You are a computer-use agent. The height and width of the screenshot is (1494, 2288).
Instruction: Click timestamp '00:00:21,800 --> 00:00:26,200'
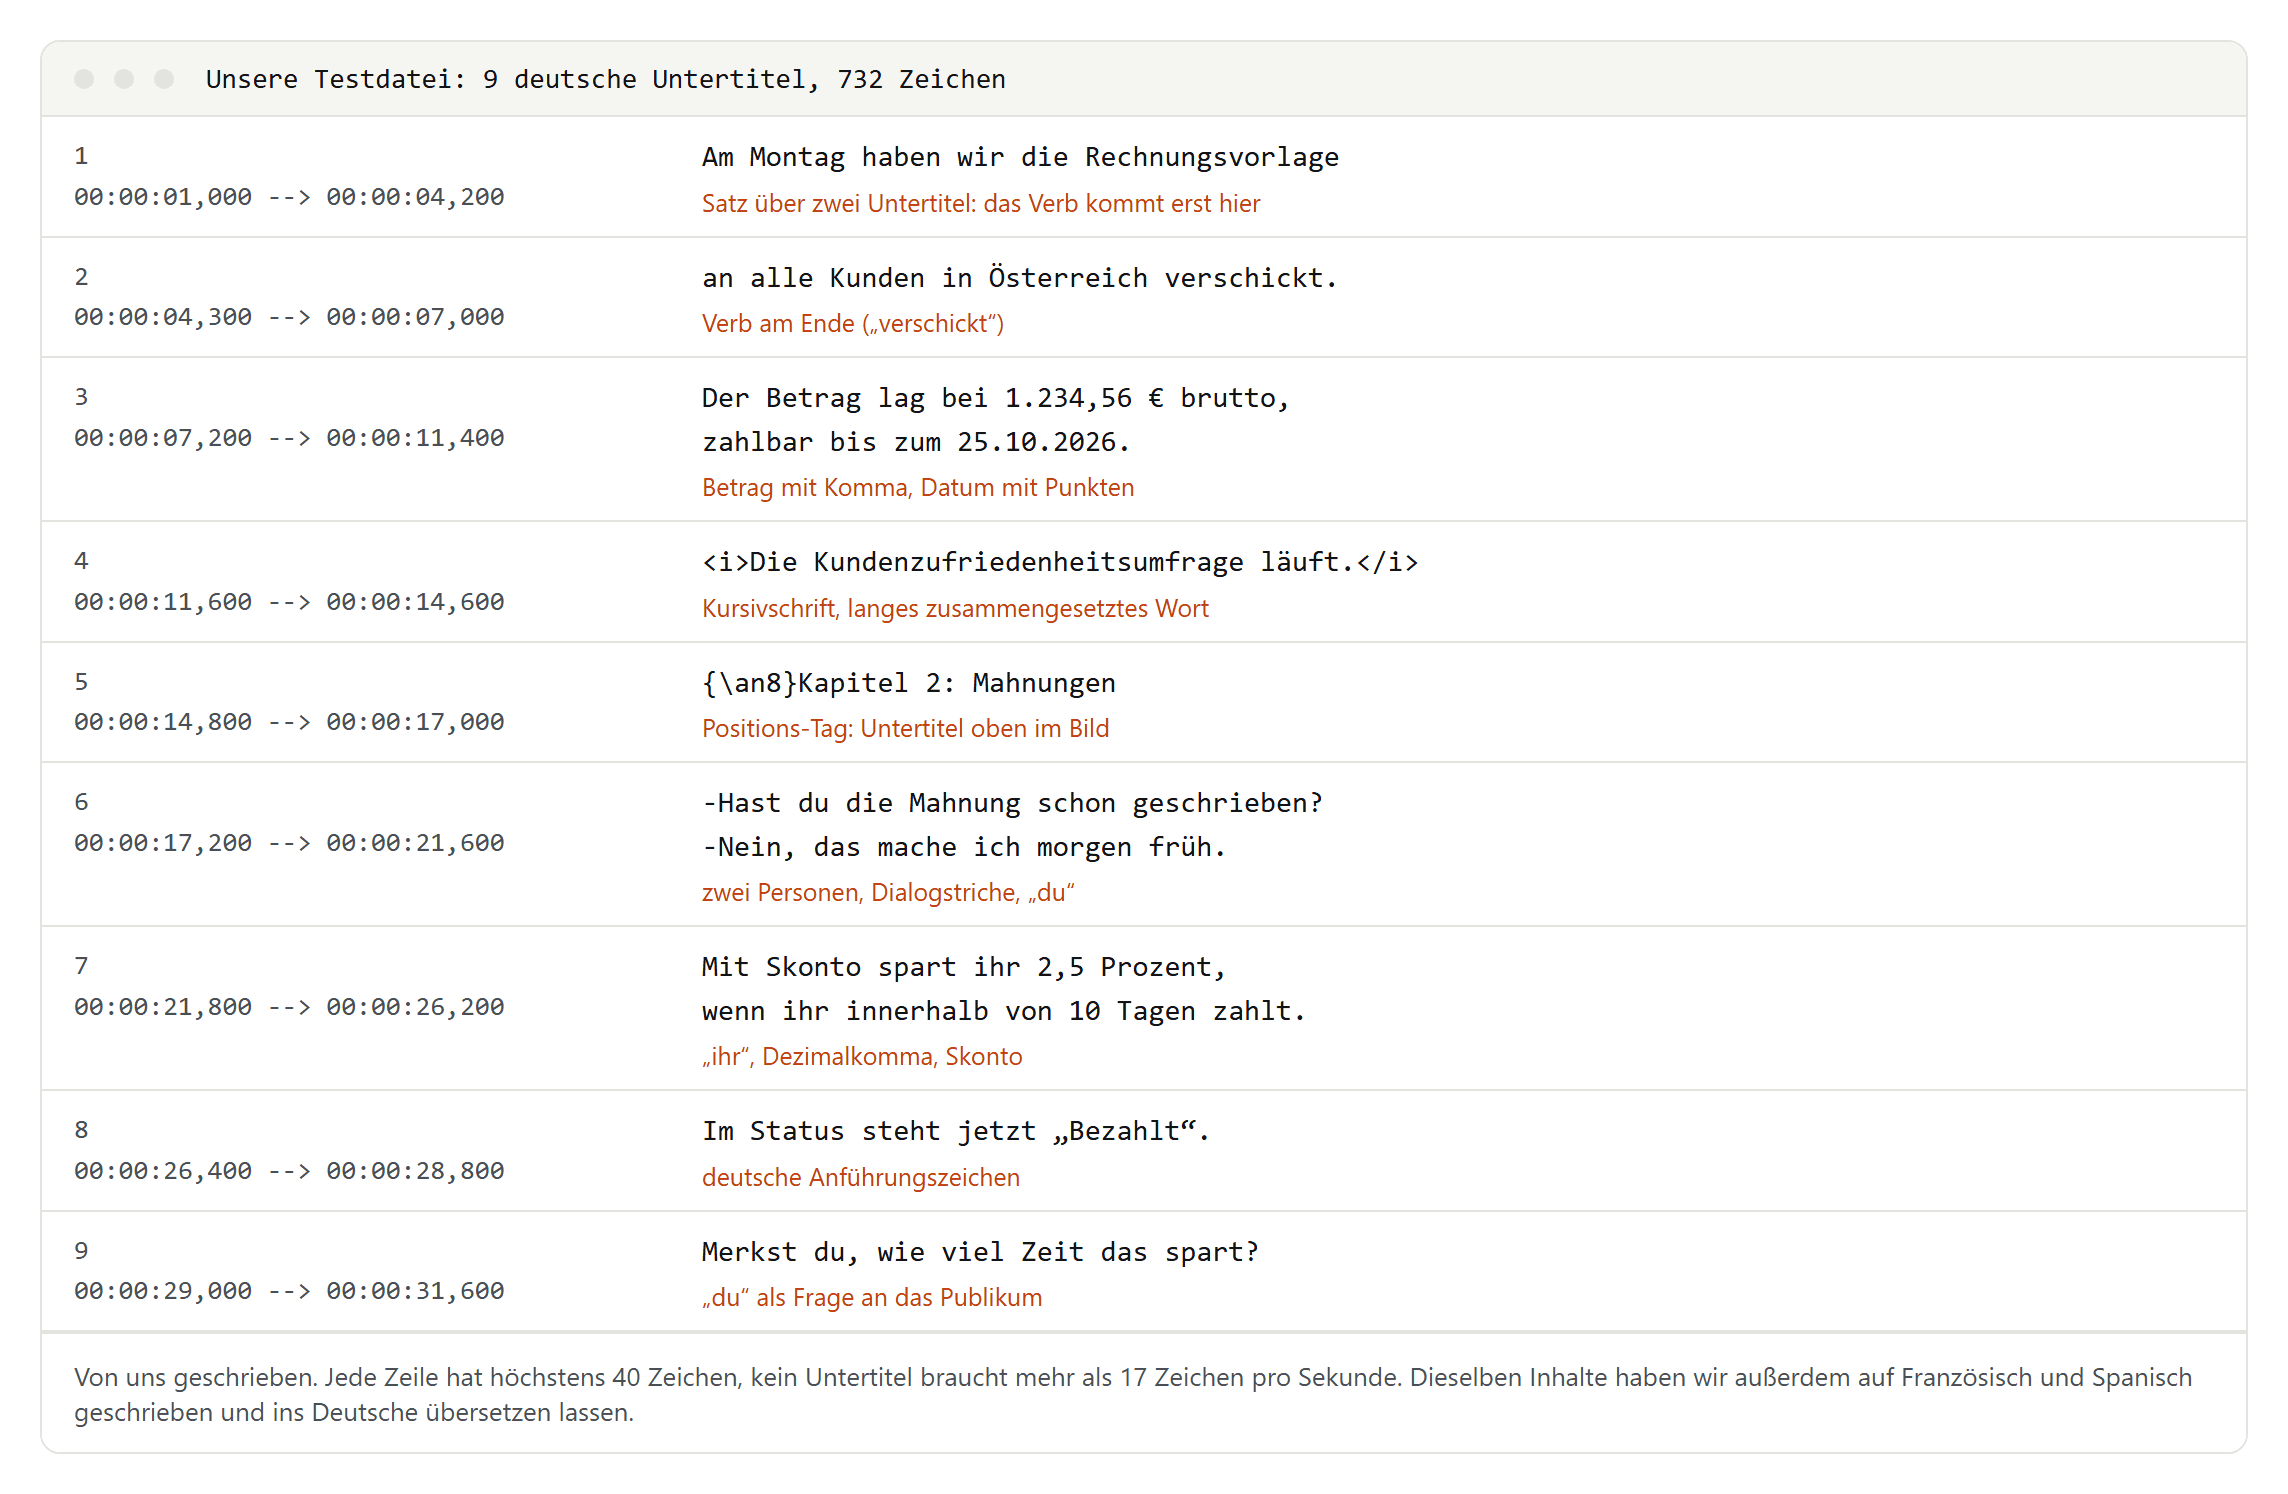(289, 1007)
